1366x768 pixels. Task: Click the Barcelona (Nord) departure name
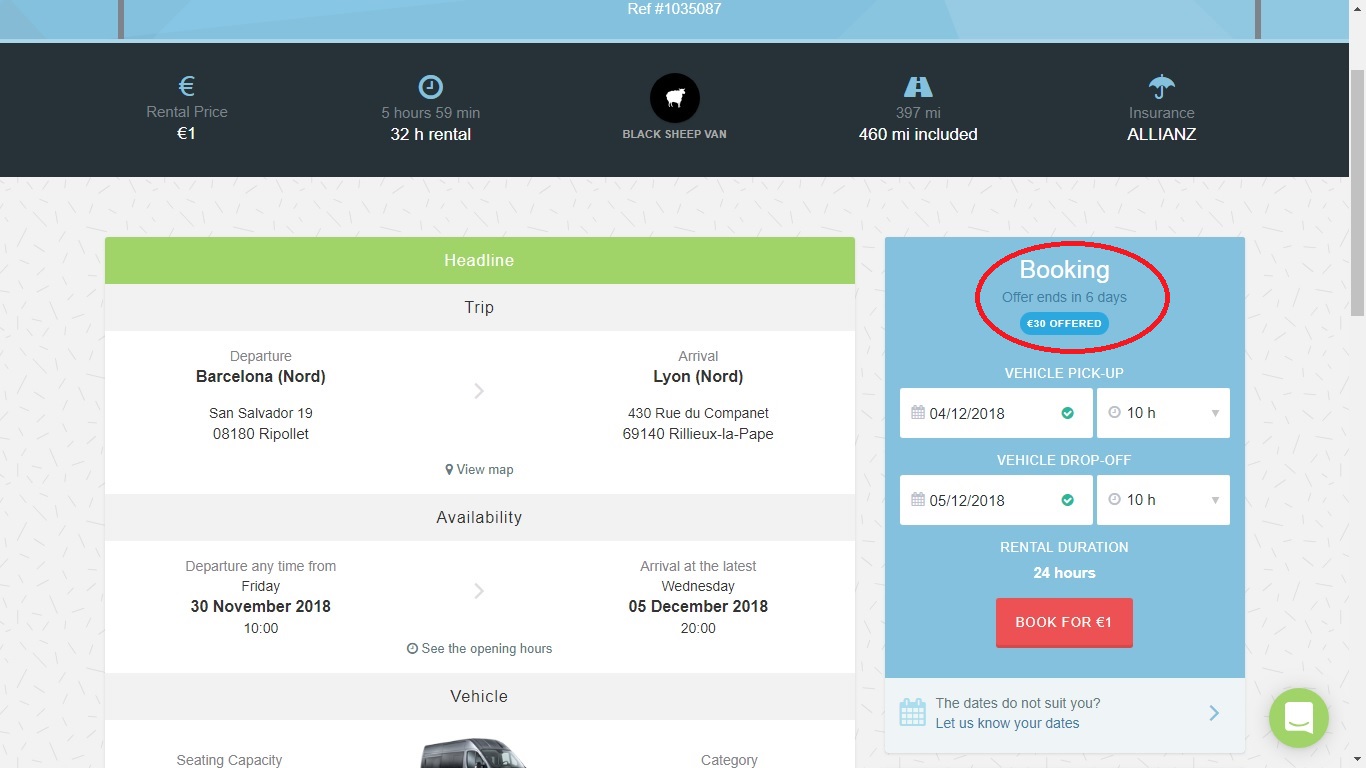pos(261,377)
